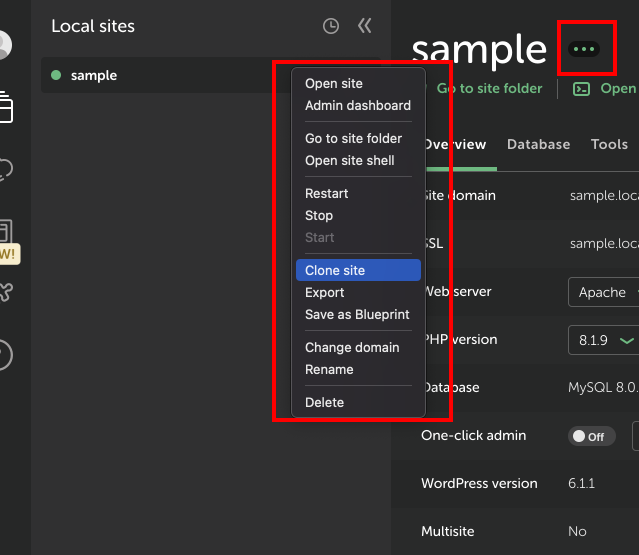Screen dimensions: 639x555
Task: Click the Open site shell terminal icon
Action: (581, 89)
